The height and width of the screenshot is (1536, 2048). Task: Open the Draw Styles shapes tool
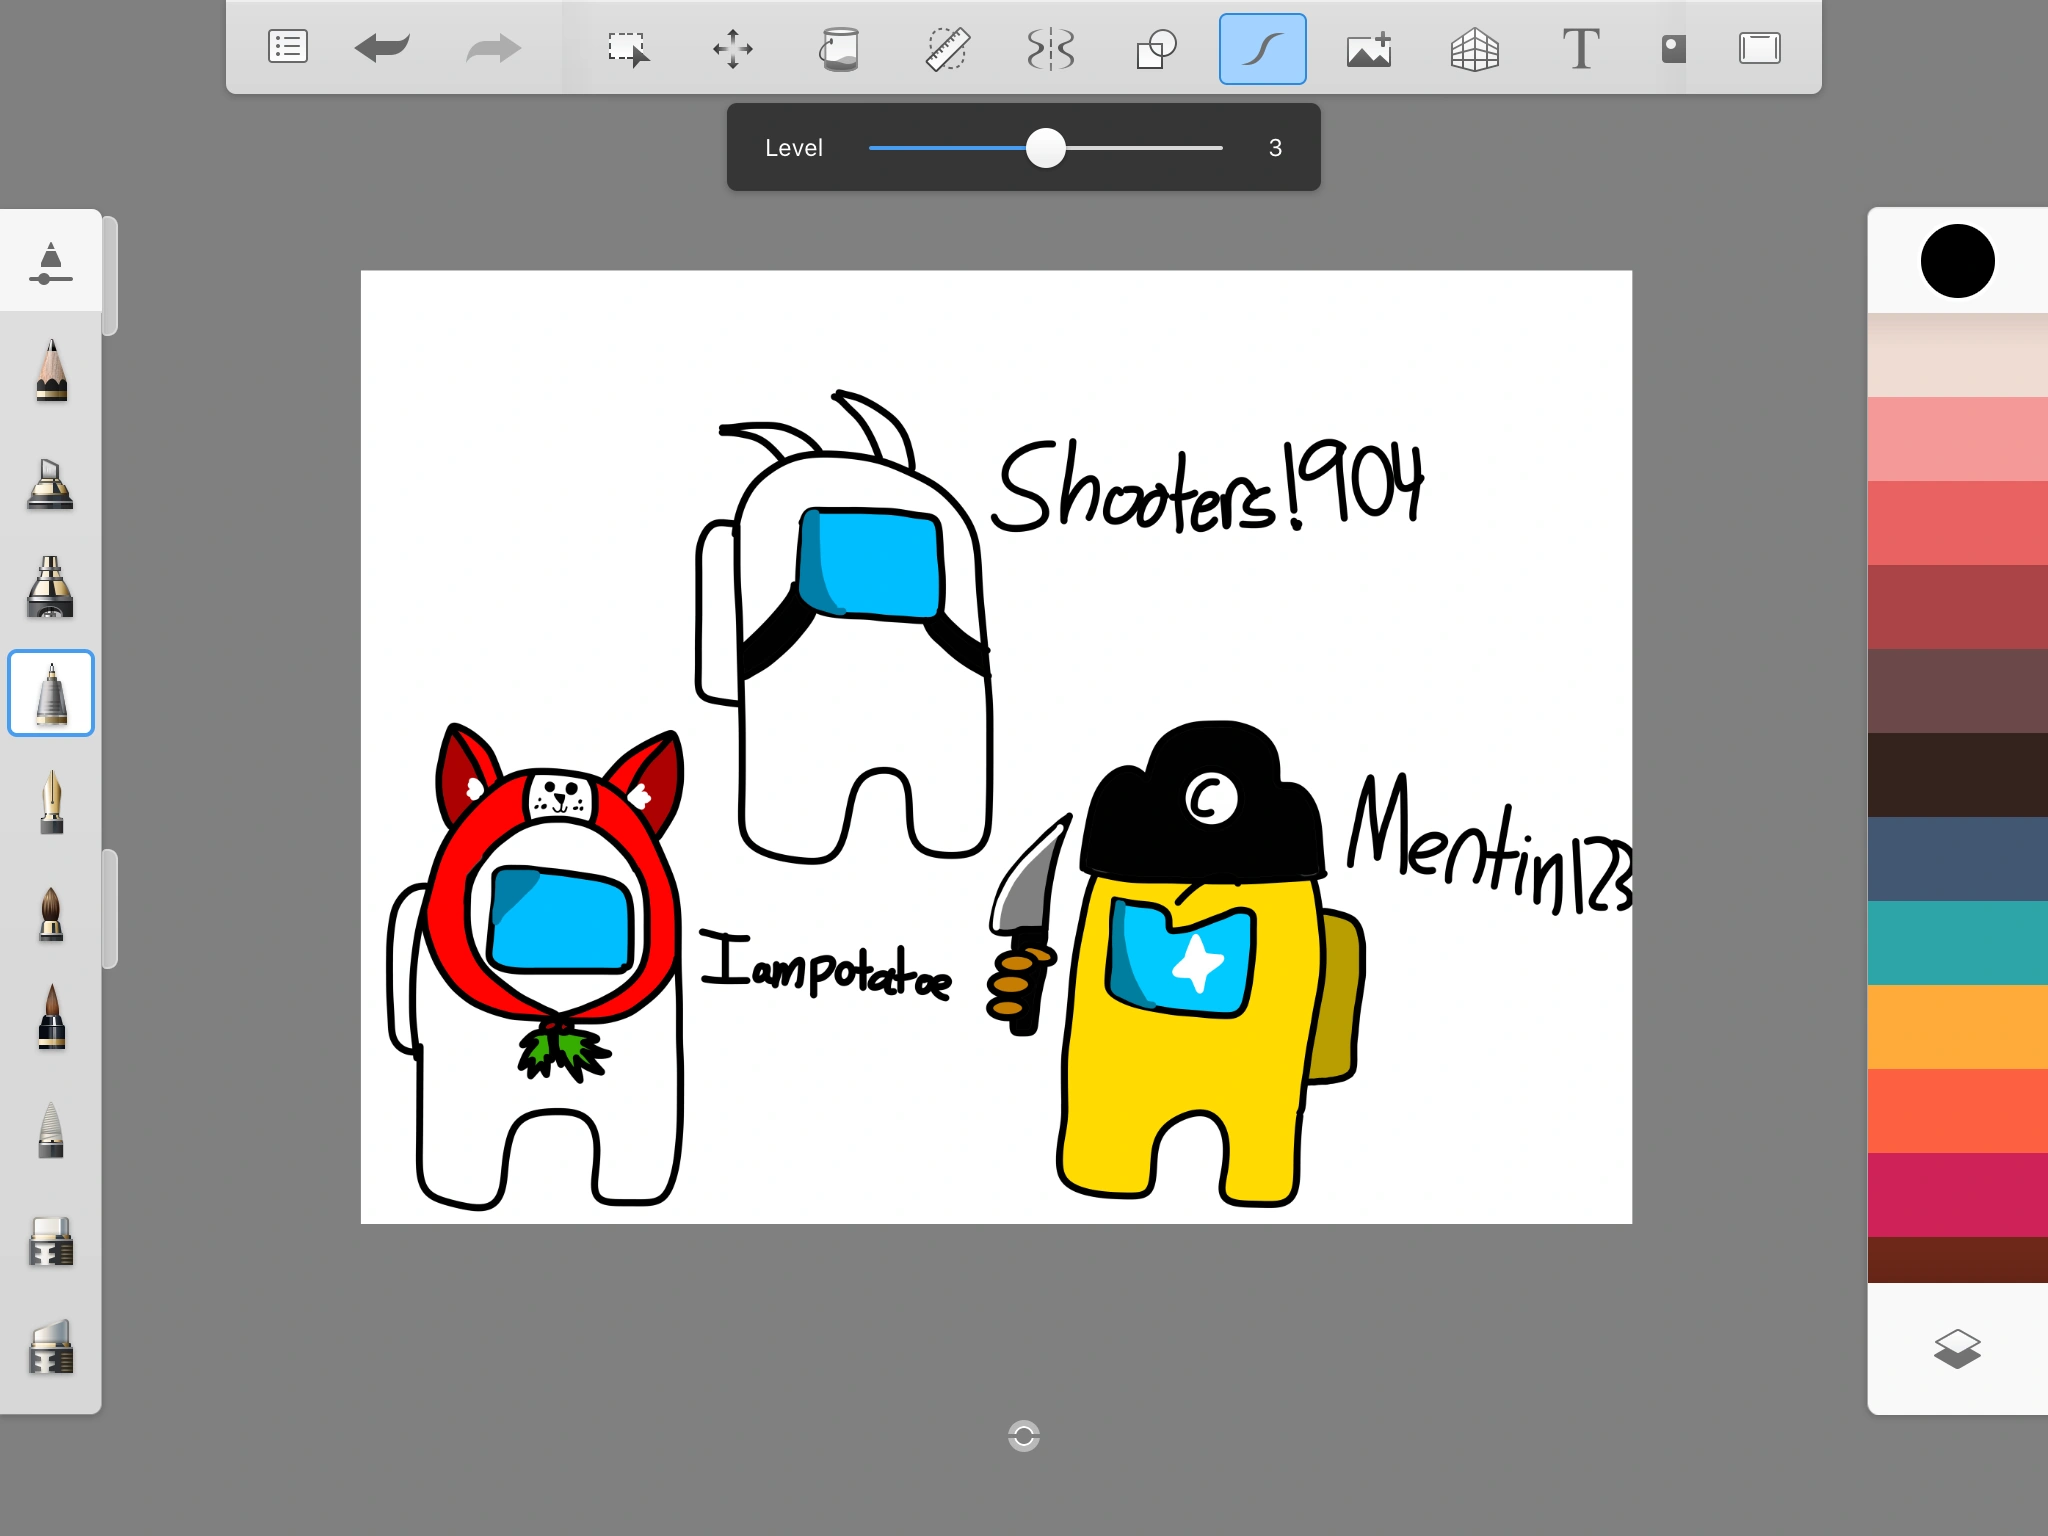(1156, 48)
